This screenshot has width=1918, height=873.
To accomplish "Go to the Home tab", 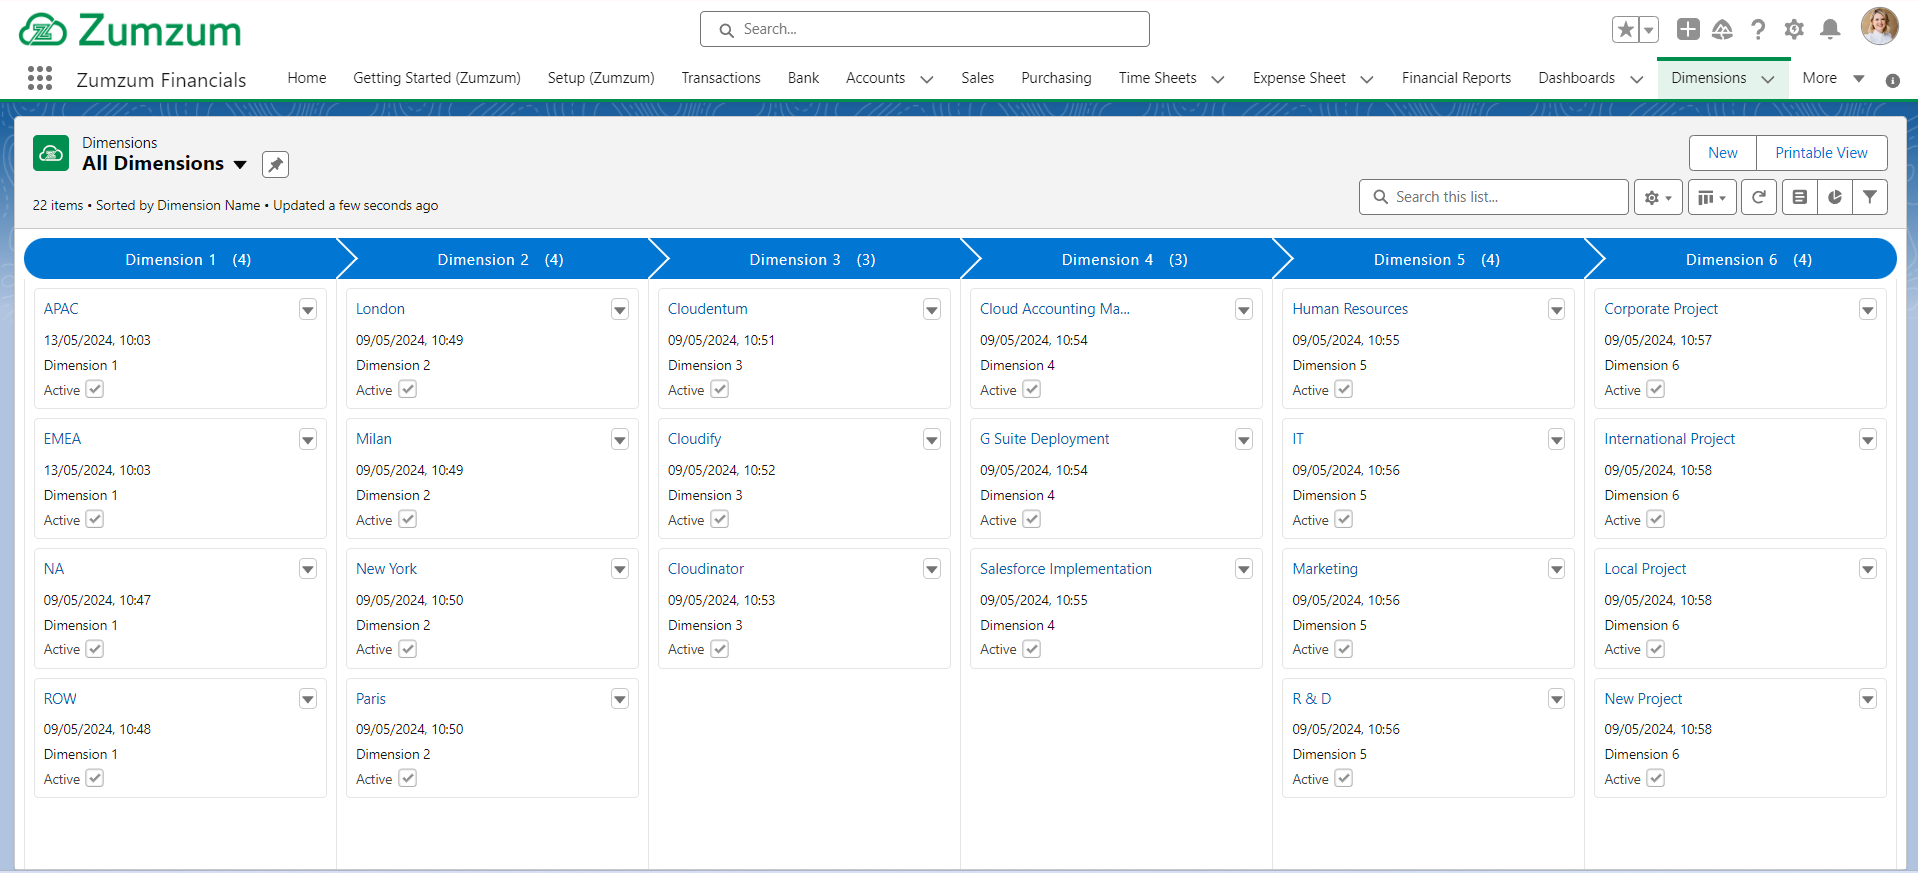I will (307, 78).
